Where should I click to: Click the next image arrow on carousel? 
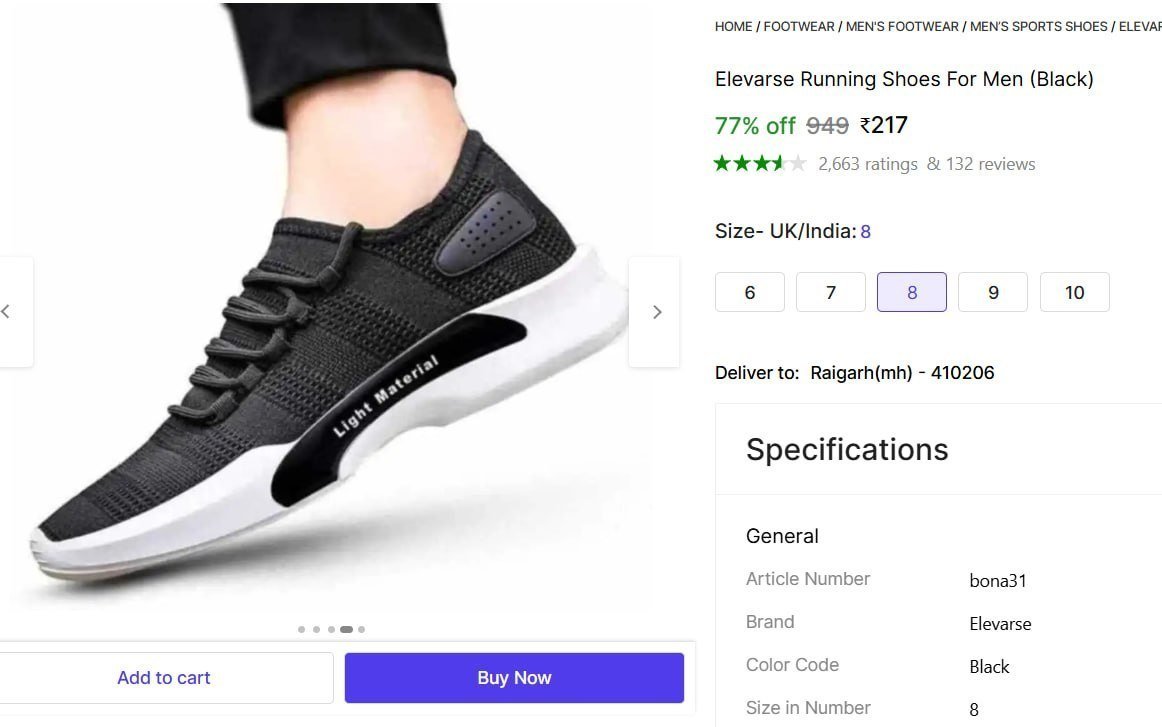point(655,311)
